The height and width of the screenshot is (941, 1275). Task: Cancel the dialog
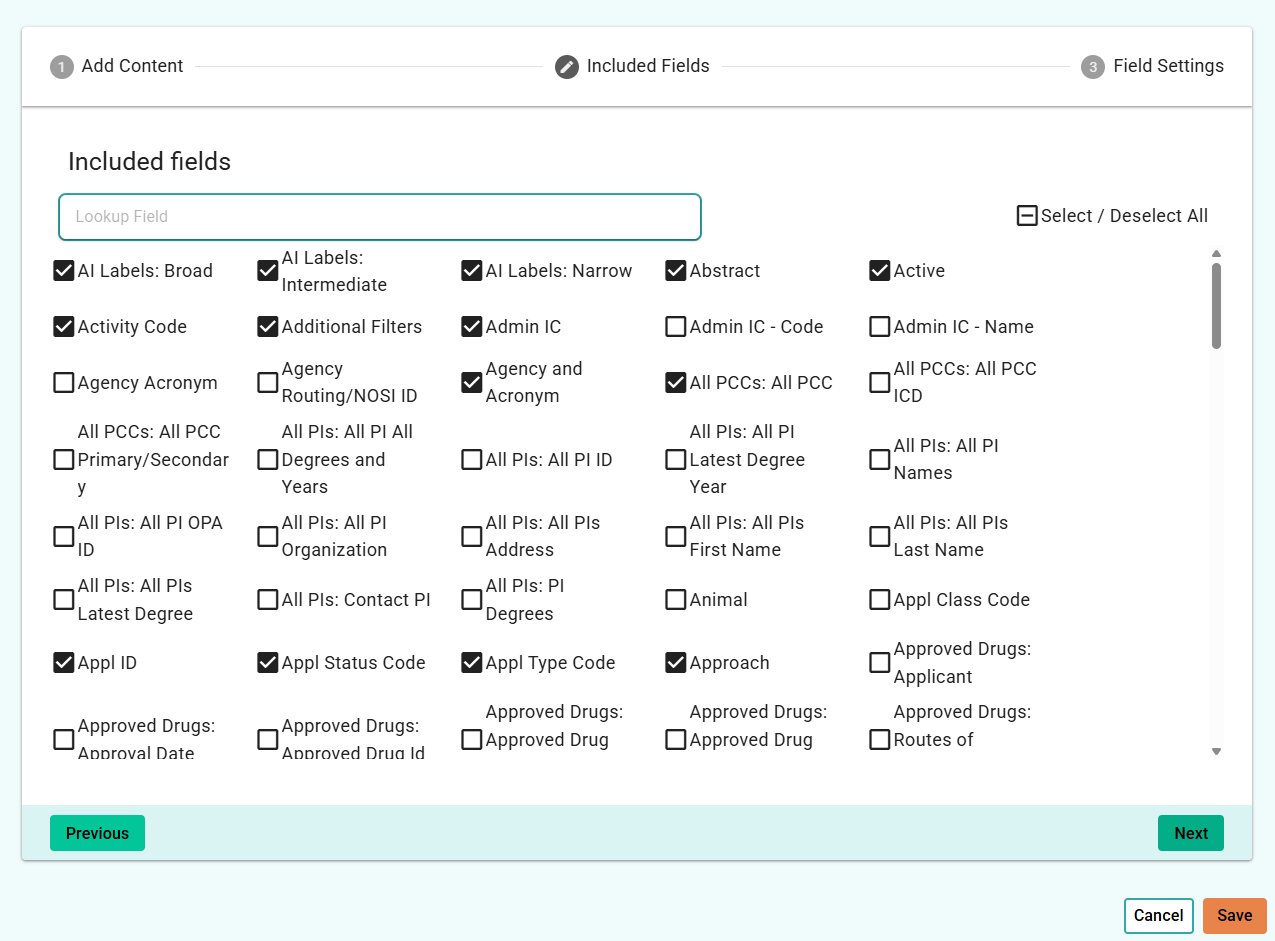1159,916
